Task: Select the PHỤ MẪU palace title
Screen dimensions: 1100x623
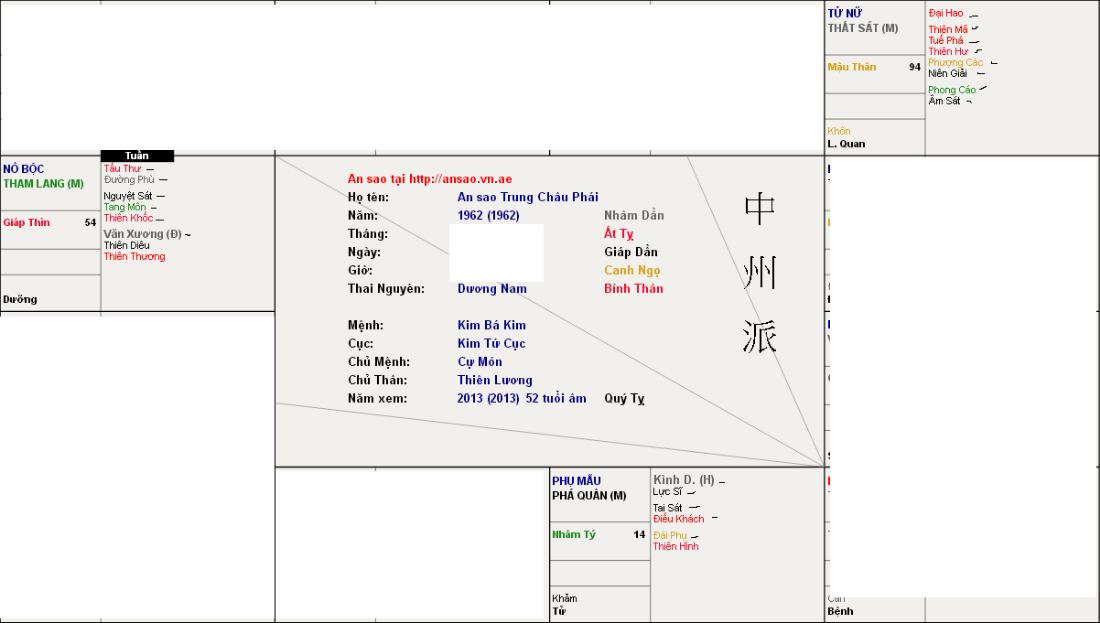Action: (575, 481)
